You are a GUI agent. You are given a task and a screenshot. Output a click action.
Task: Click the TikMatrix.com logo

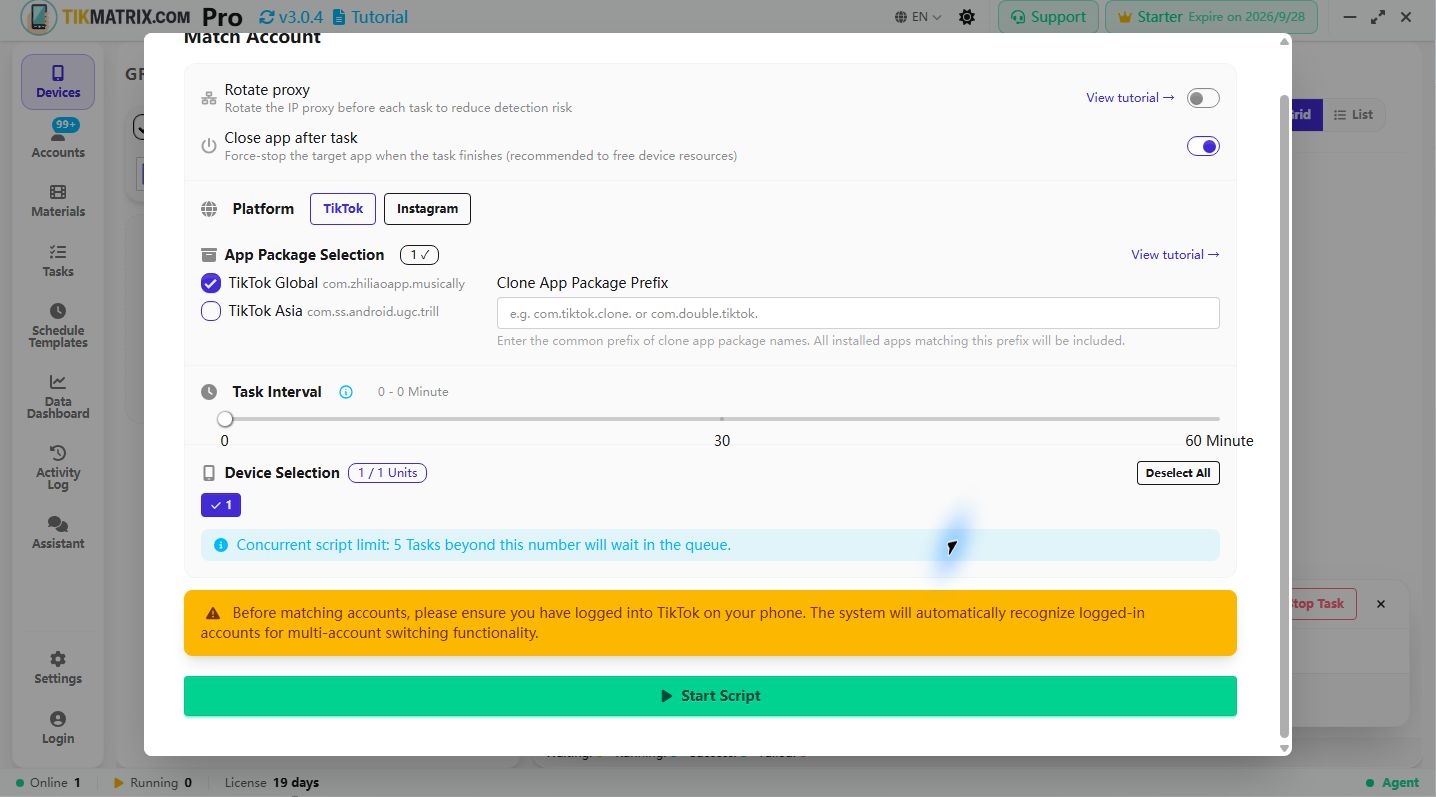105,17
